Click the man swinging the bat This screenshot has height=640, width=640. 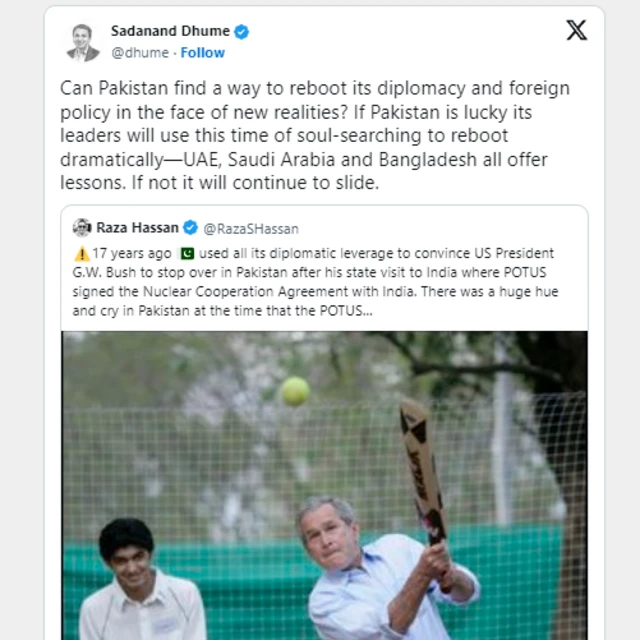pyautogui.click(x=360, y=570)
